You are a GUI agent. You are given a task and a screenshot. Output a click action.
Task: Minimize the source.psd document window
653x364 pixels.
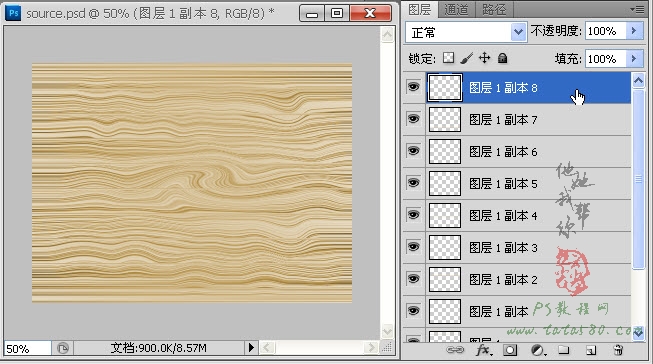pyautogui.click(x=312, y=13)
